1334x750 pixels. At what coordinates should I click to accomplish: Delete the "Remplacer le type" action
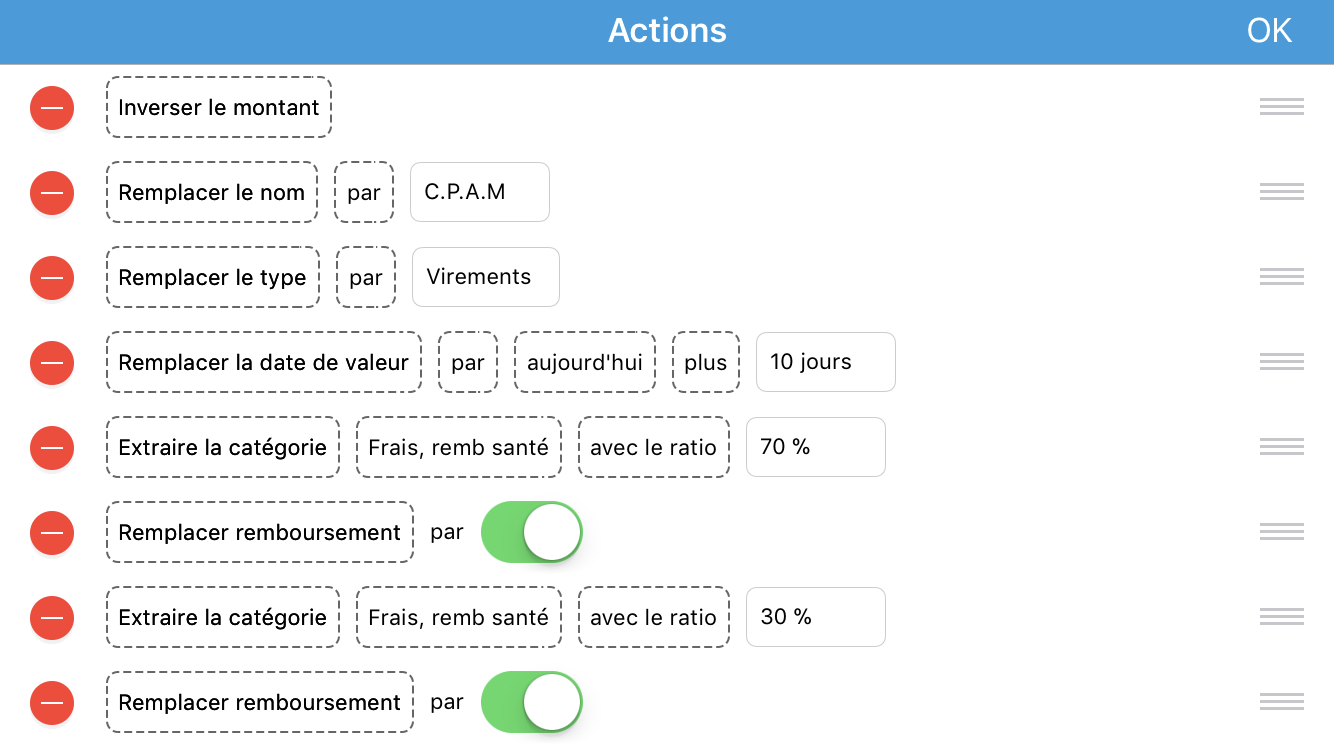[x=52, y=277]
